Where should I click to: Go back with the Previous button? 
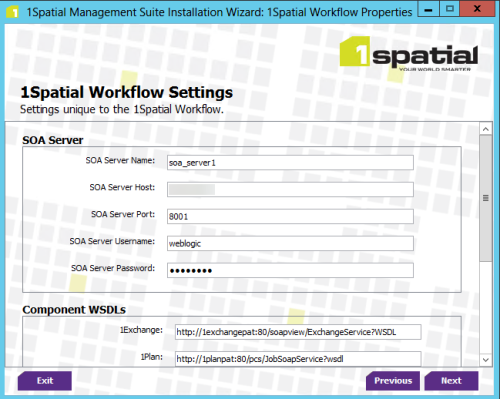393,381
